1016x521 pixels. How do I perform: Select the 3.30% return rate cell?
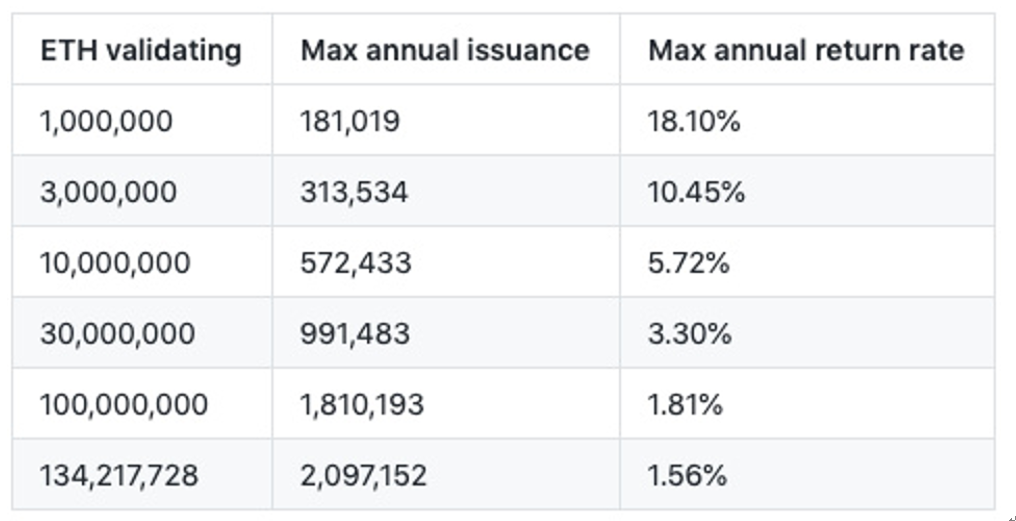coord(689,333)
